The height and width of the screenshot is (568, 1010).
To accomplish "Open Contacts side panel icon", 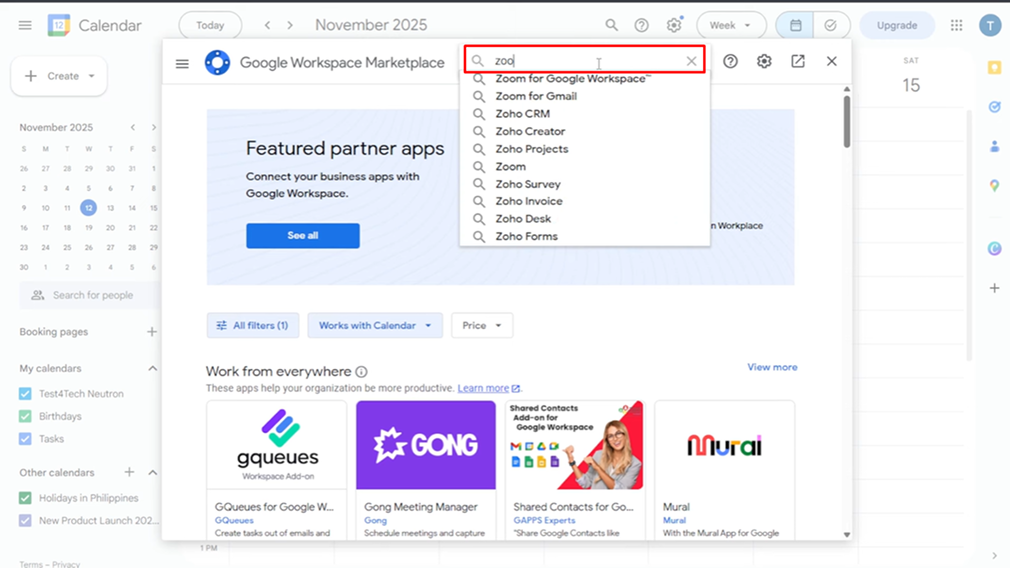I will pyautogui.click(x=995, y=147).
